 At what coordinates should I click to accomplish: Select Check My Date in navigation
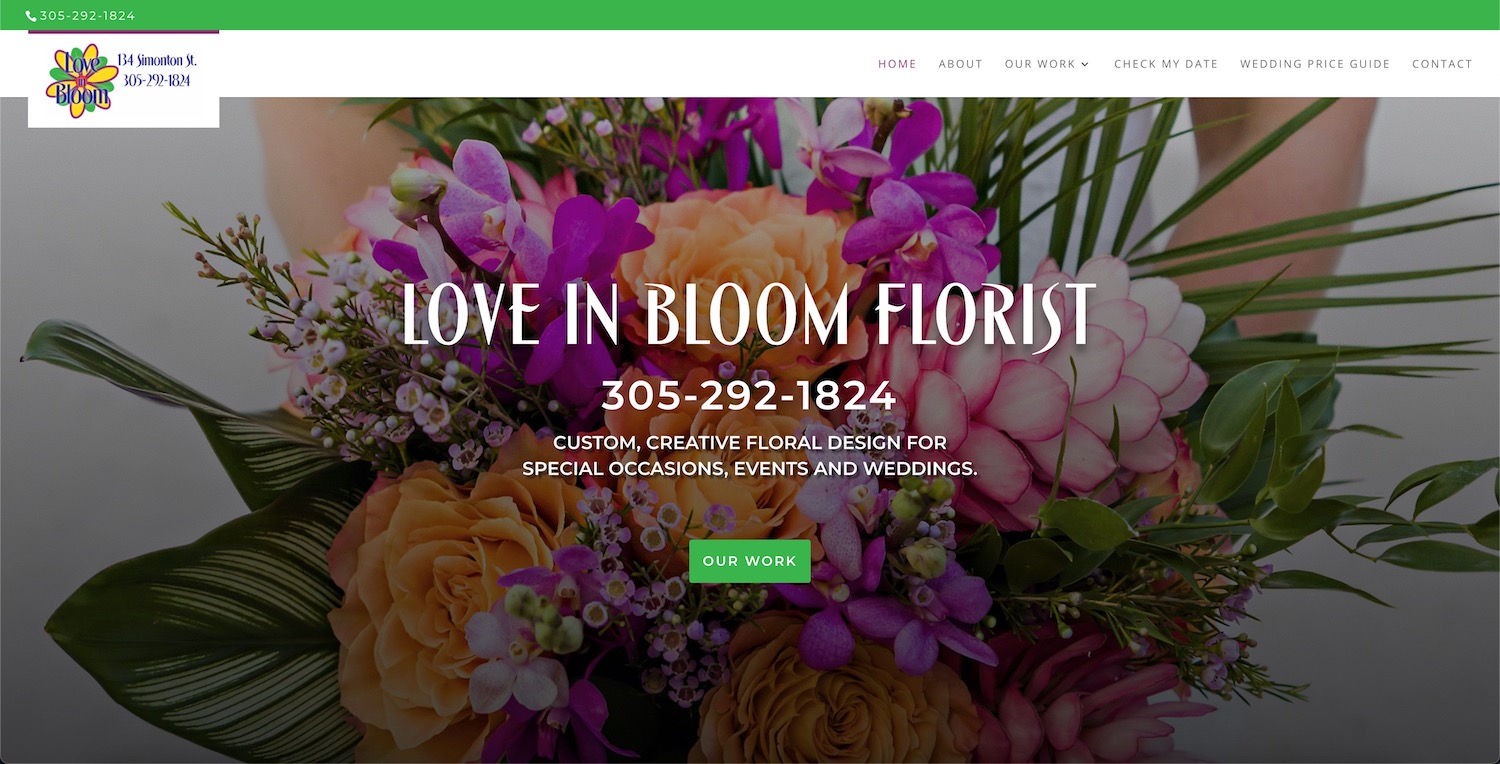coord(1166,64)
